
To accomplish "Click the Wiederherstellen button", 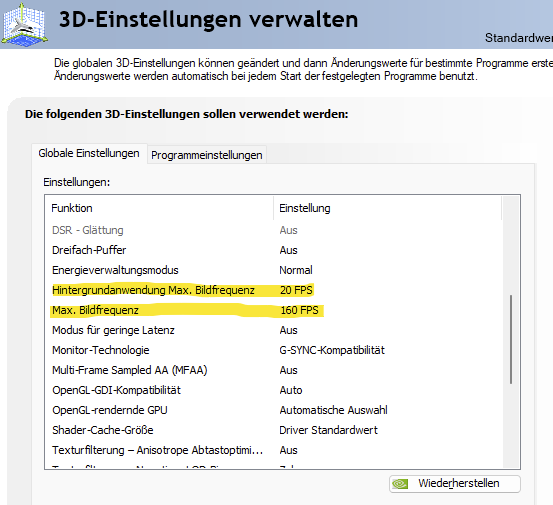I will tap(455, 483).
